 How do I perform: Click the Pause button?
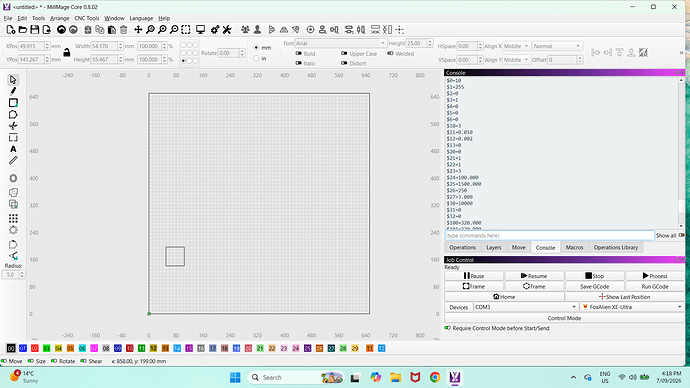tap(474, 276)
